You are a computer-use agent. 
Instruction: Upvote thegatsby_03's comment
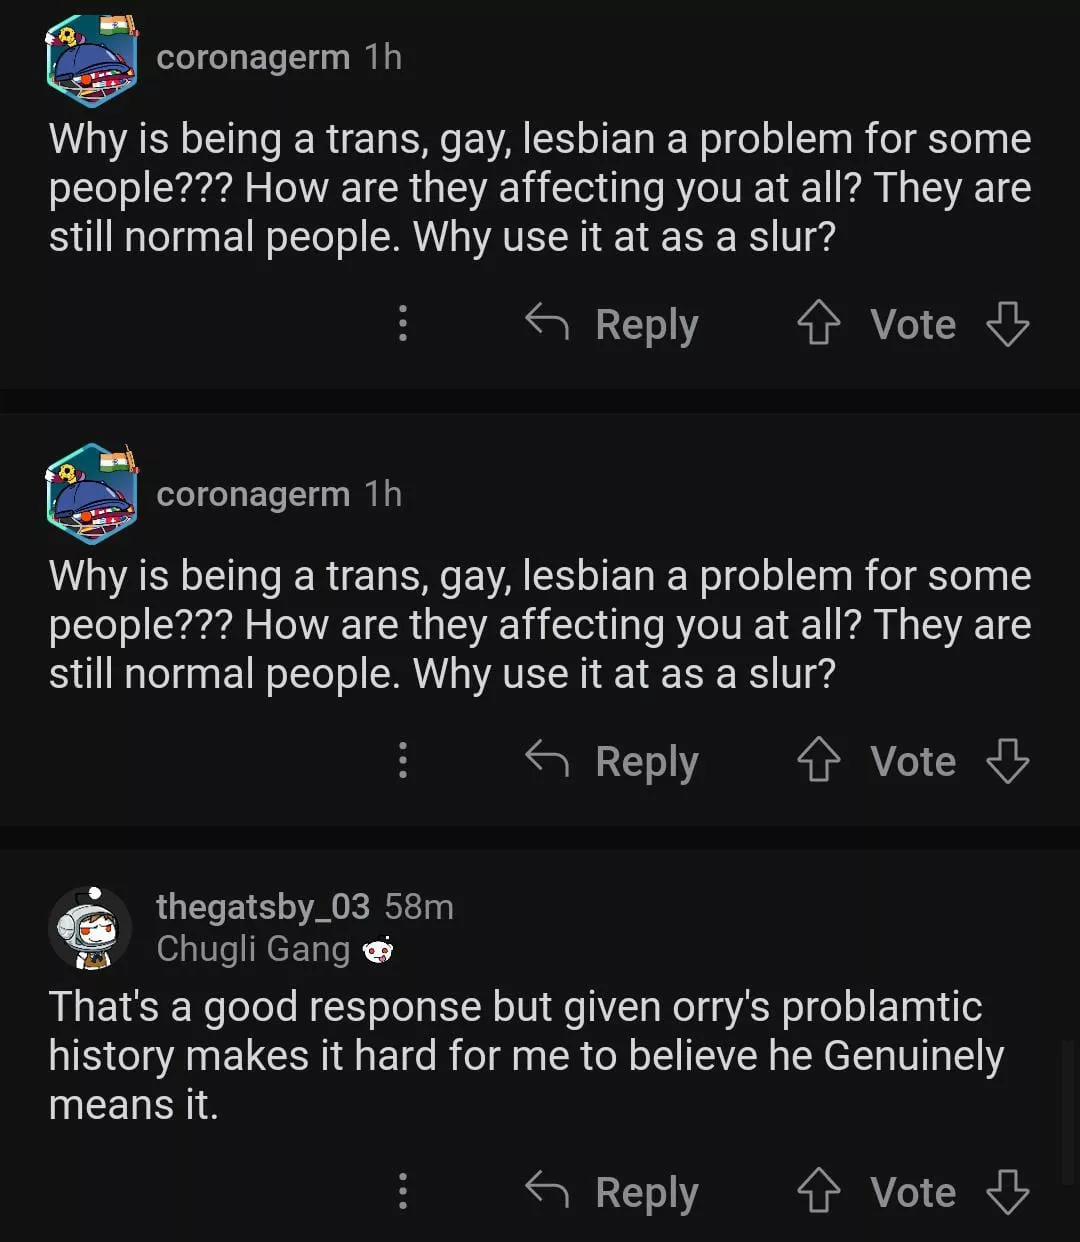tap(819, 1192)
